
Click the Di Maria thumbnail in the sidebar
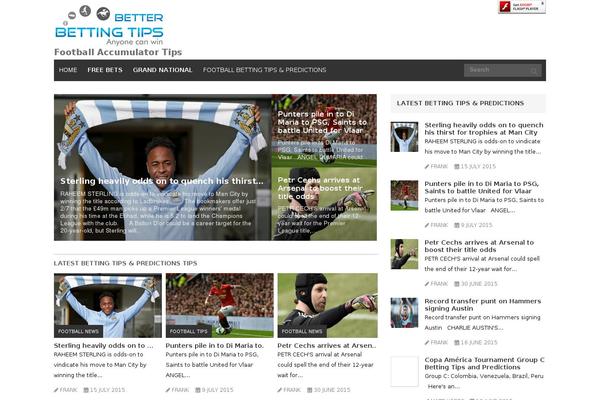[x=404, y=195]
